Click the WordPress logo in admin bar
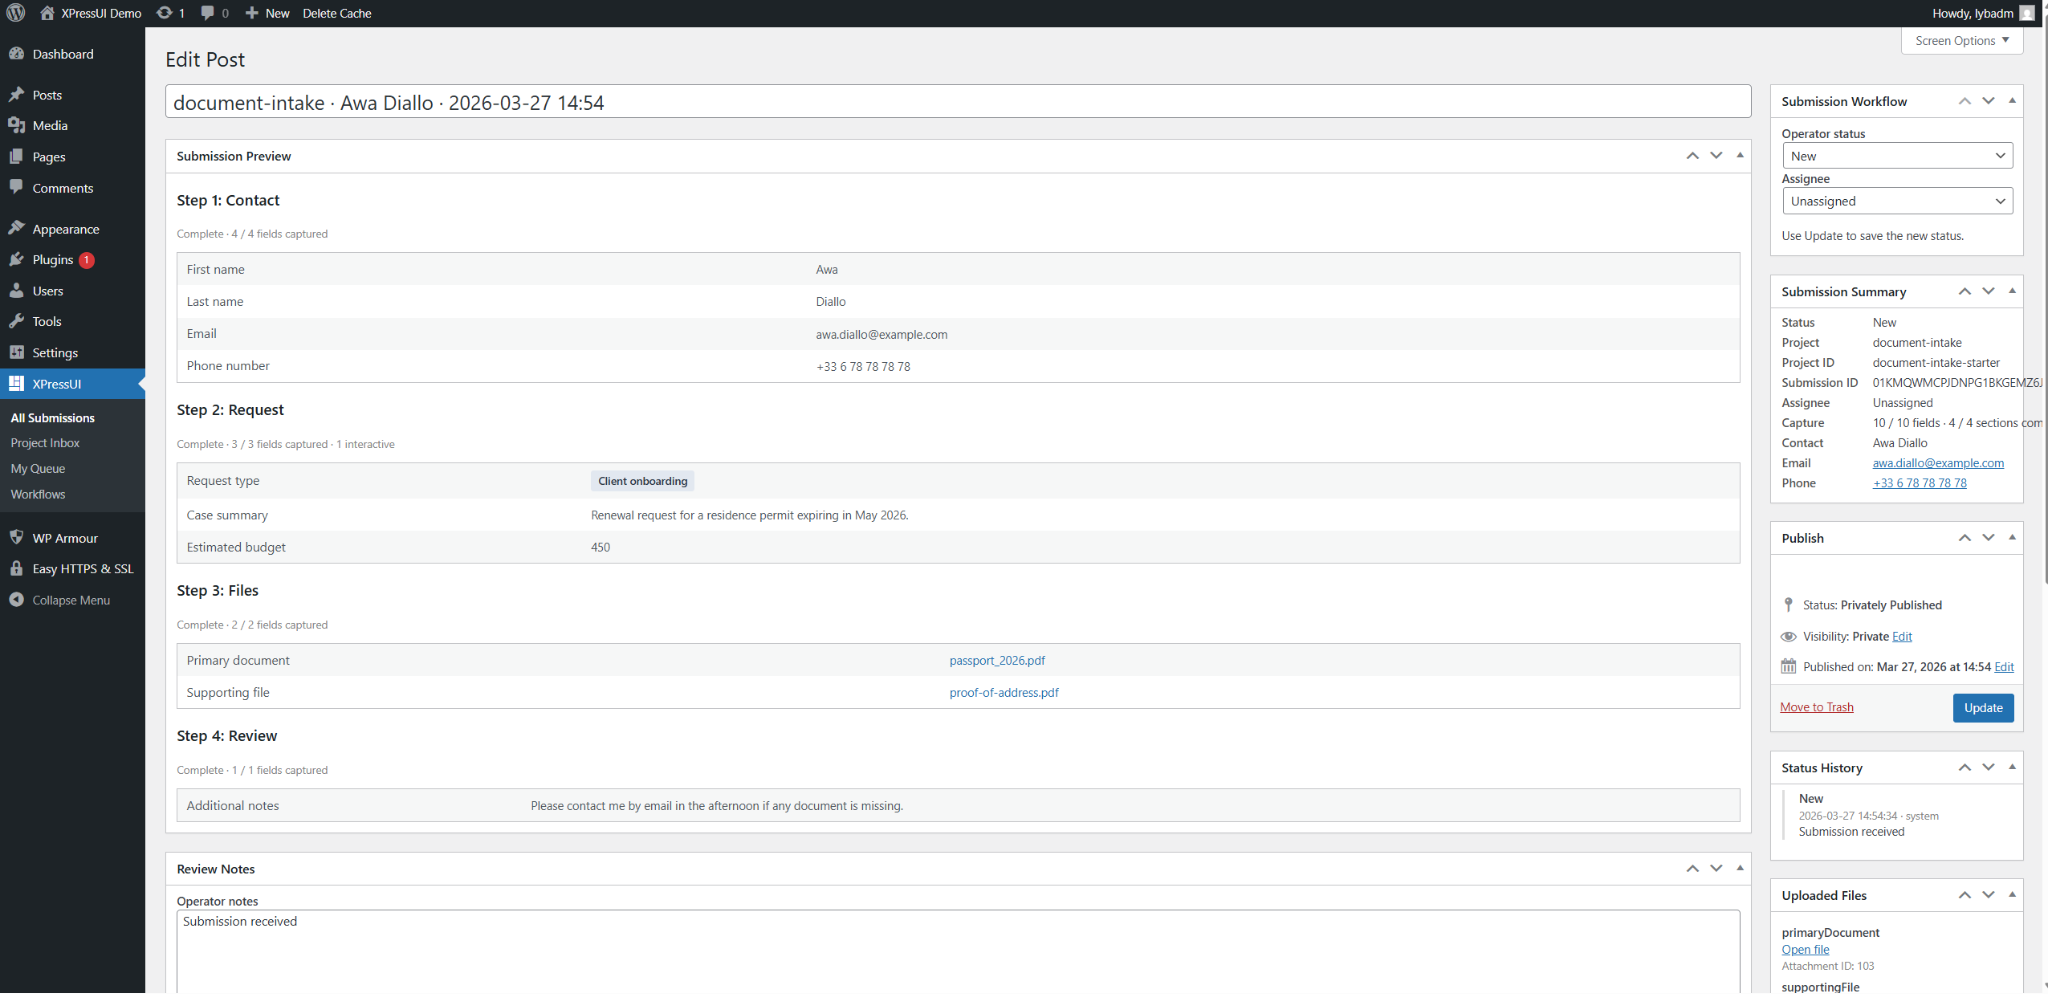This screenshot has height=994, width=2048. tap(15, 13)
